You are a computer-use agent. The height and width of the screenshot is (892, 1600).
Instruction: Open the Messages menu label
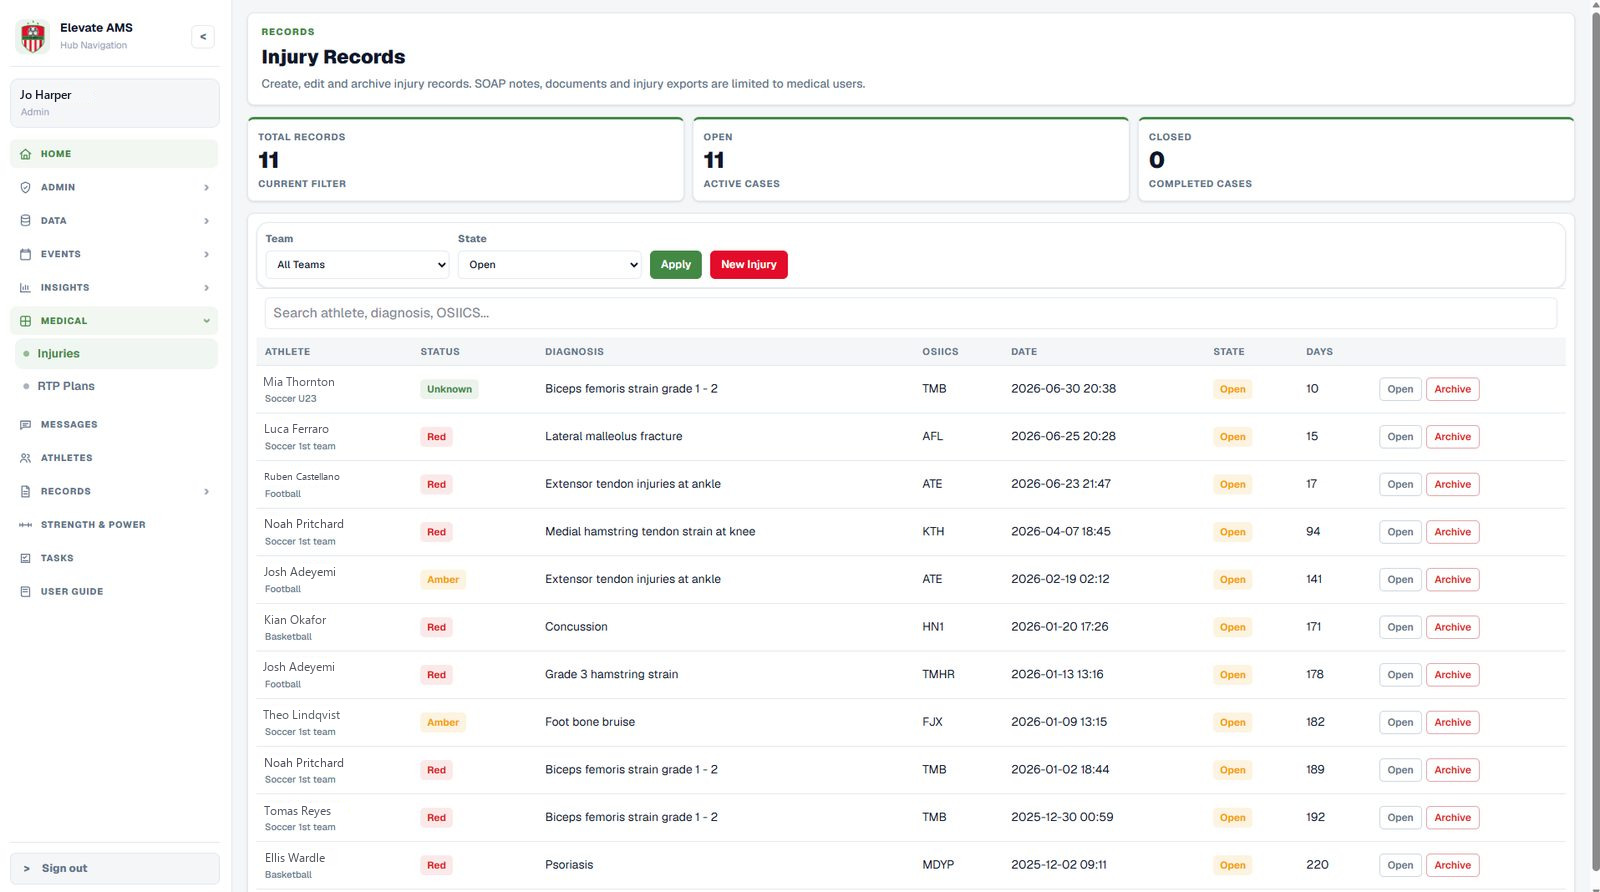coord(69,425)
